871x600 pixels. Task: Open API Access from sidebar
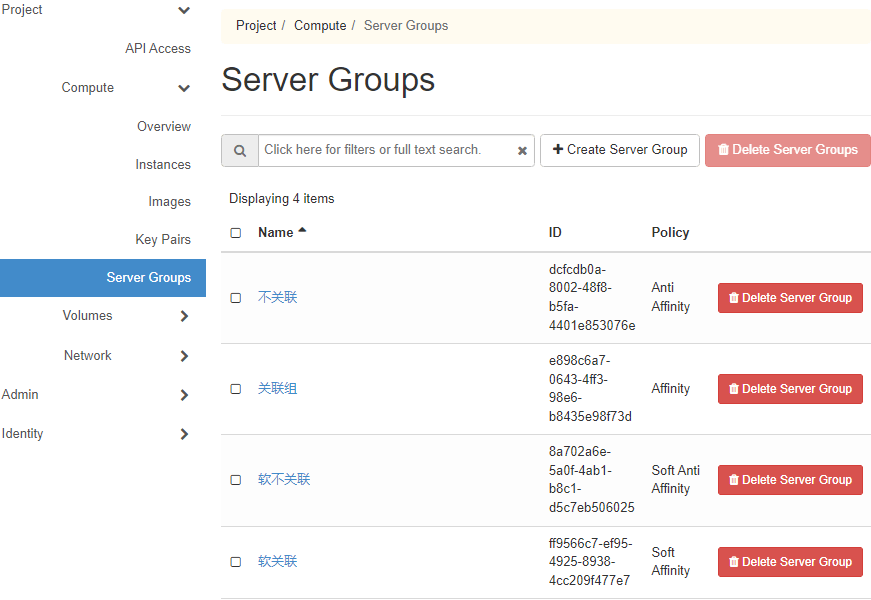click(158, 49)
